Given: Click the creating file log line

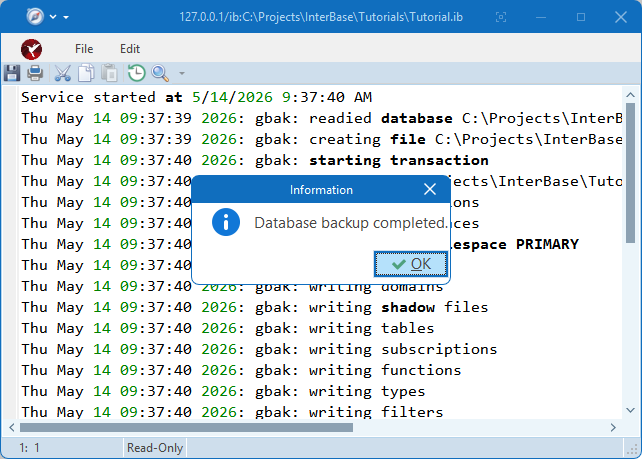Looking at the screenshot, I should tap(322, 140).
